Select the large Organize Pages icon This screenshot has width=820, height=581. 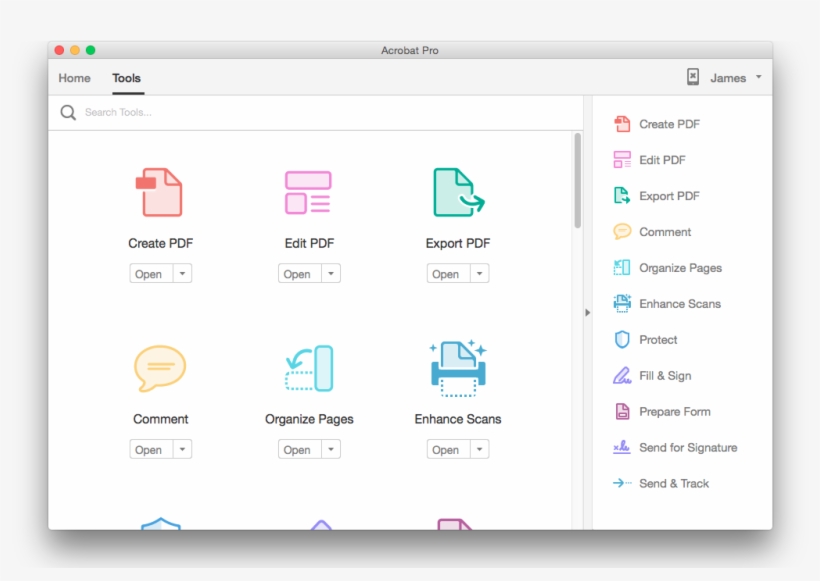pos(308,368)
